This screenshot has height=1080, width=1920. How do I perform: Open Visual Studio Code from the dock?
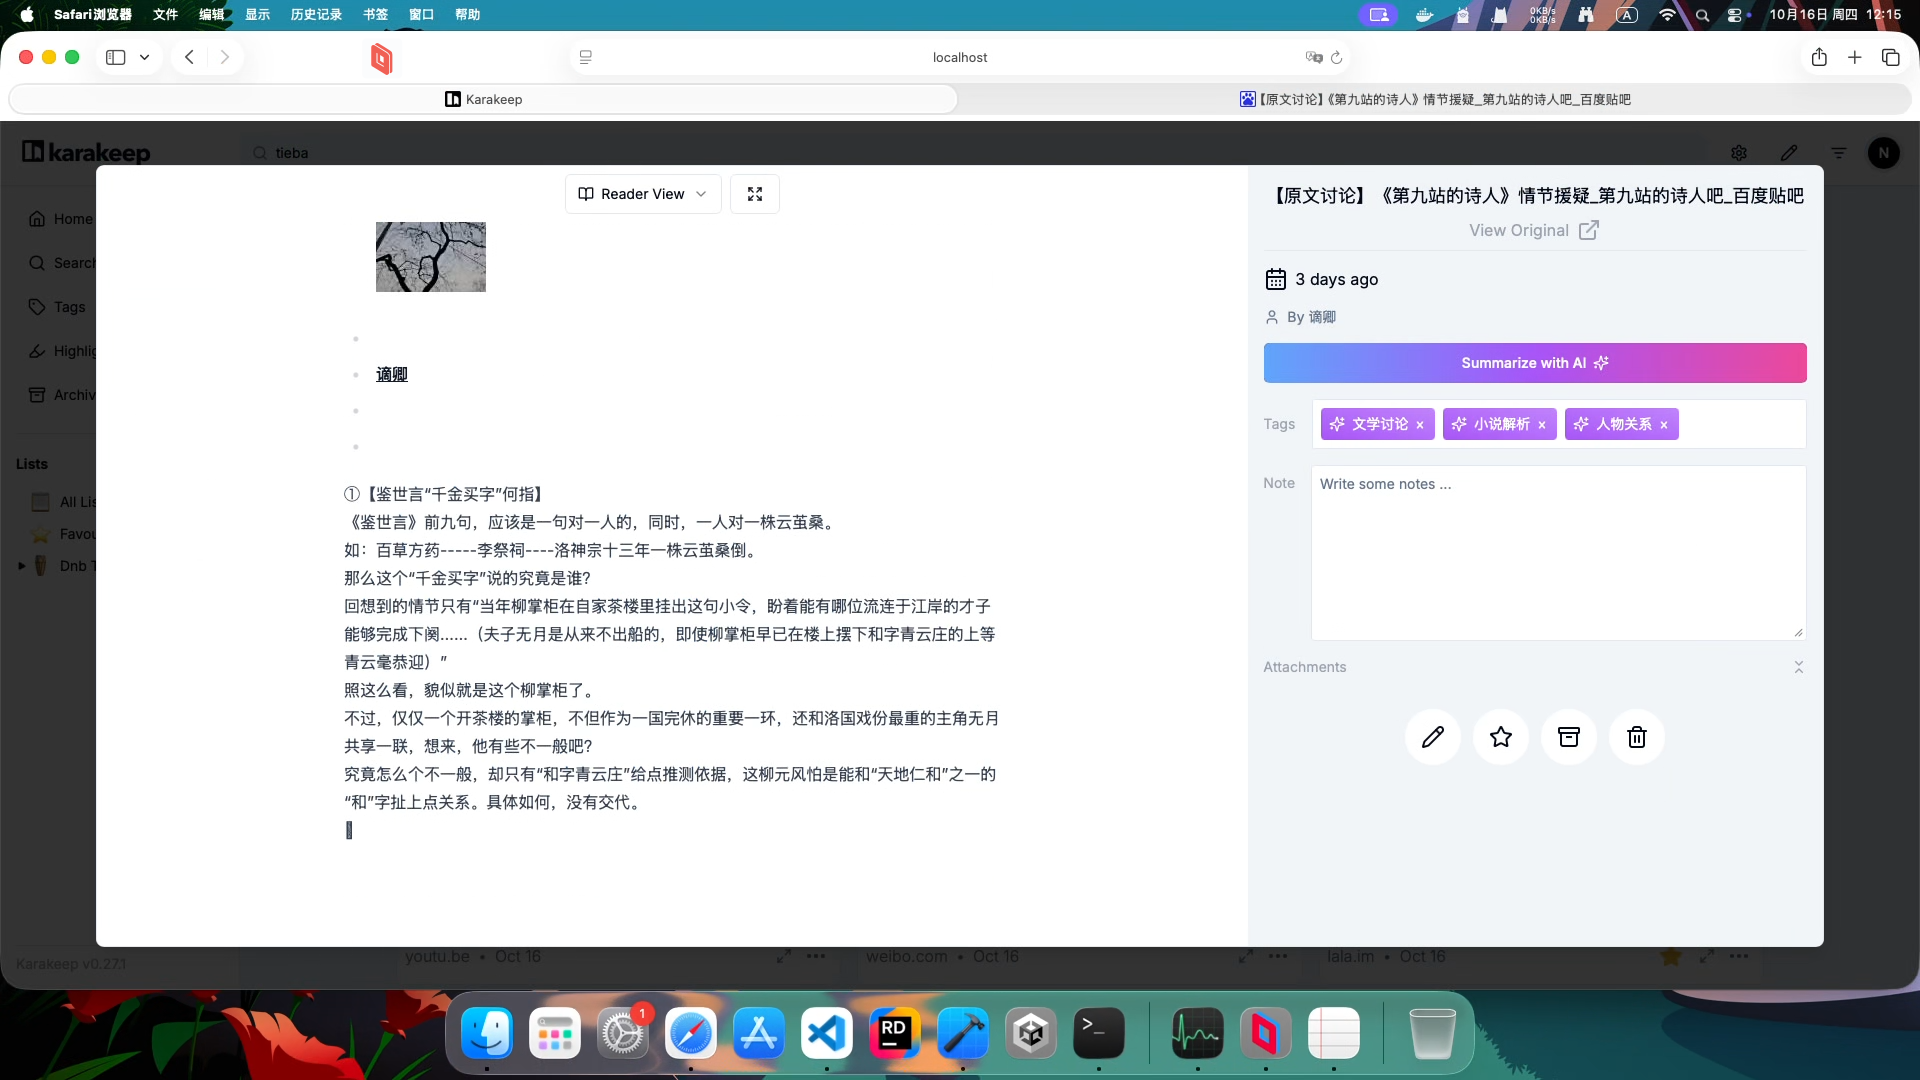tap(826, 1033)
